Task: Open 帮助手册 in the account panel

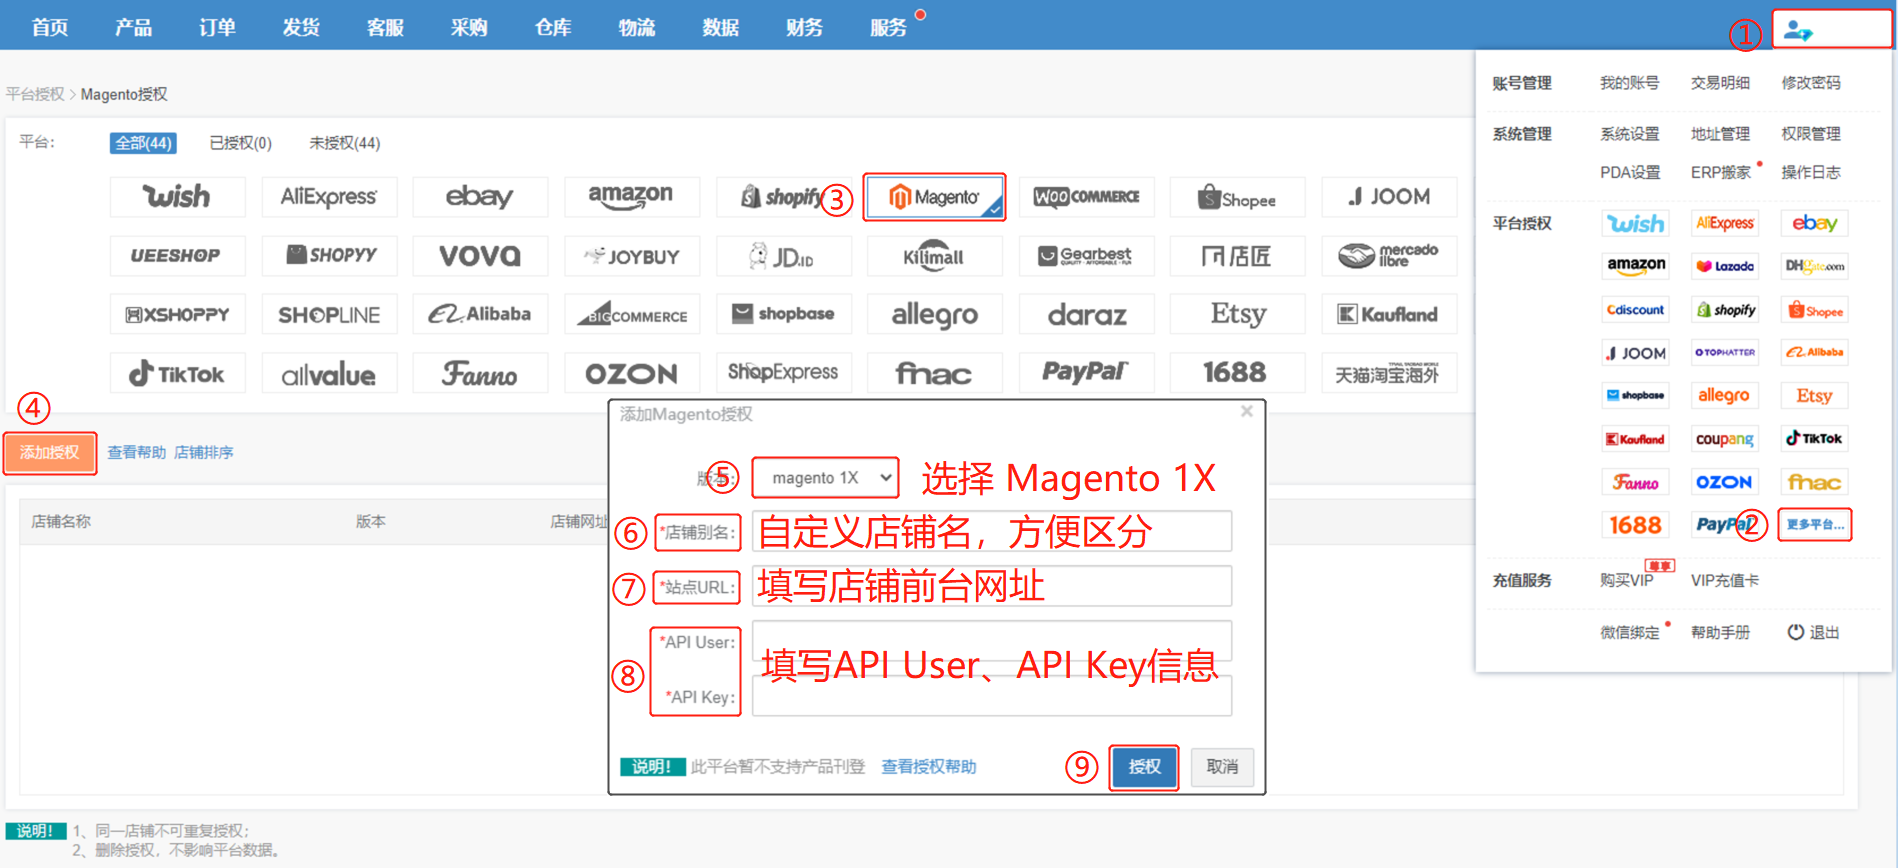Action: click(1720, 632)
